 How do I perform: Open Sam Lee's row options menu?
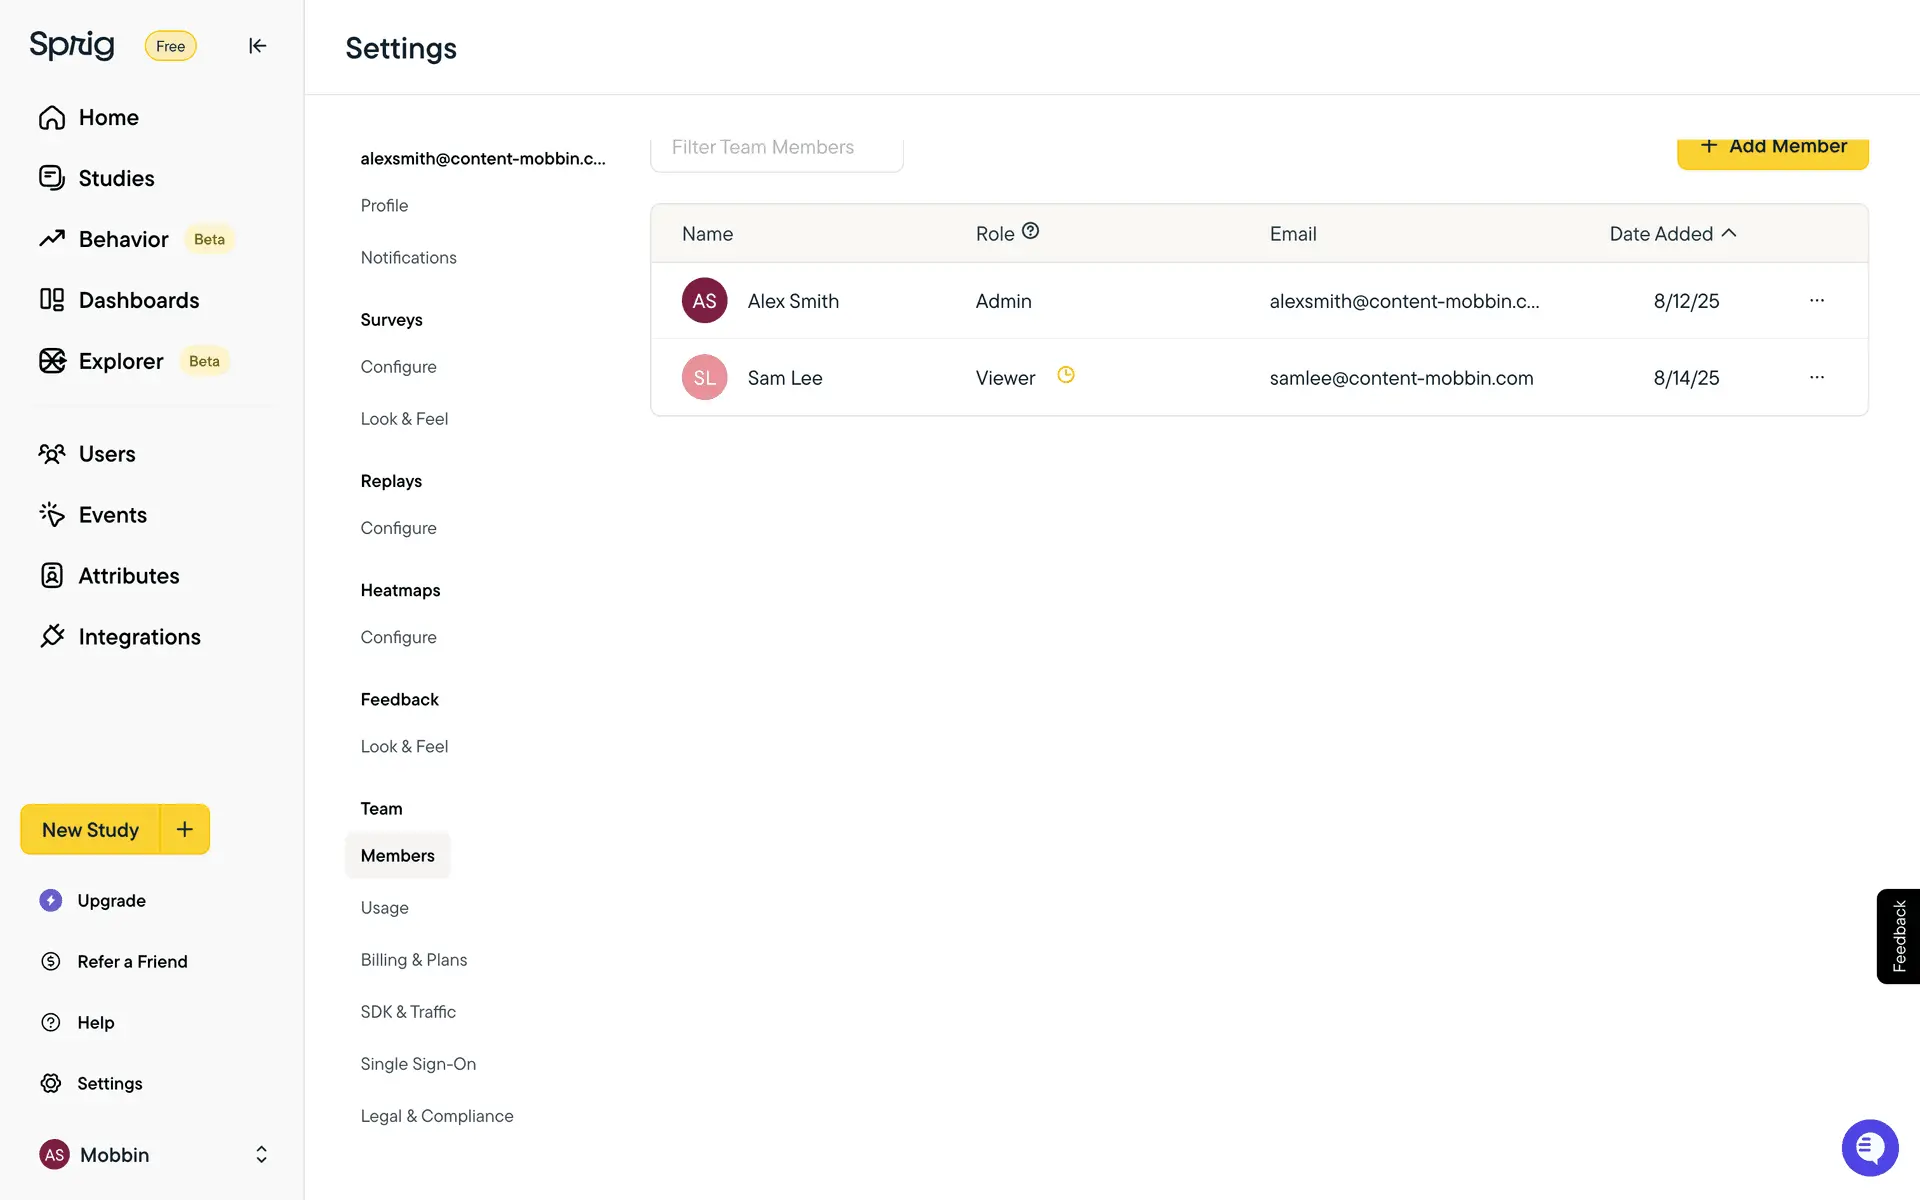[x=1816, y=377]
